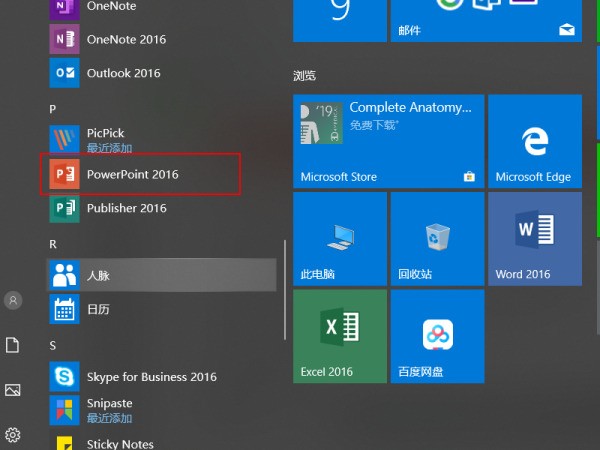Open Settings via the gear icon

pyautogui.click(x=13, y=435)
